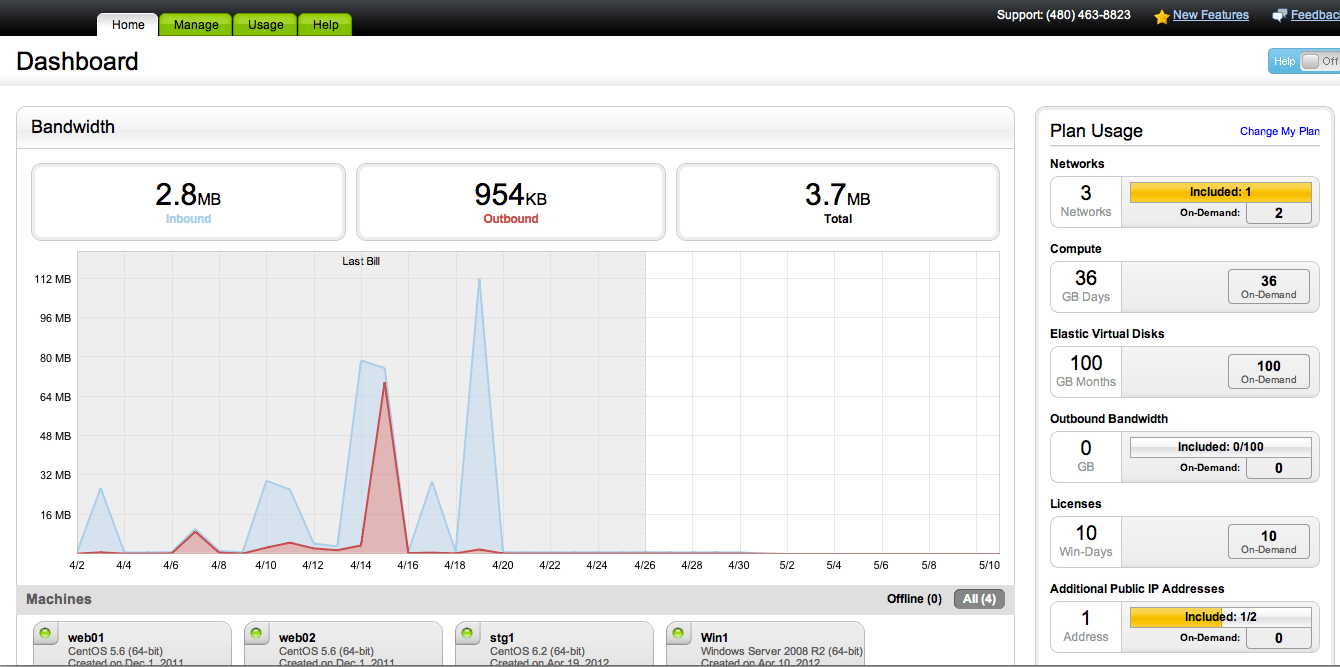This screenshot has width=1340, height=667.
Task: Switch to the Manage tab
Action: point(195,24)
